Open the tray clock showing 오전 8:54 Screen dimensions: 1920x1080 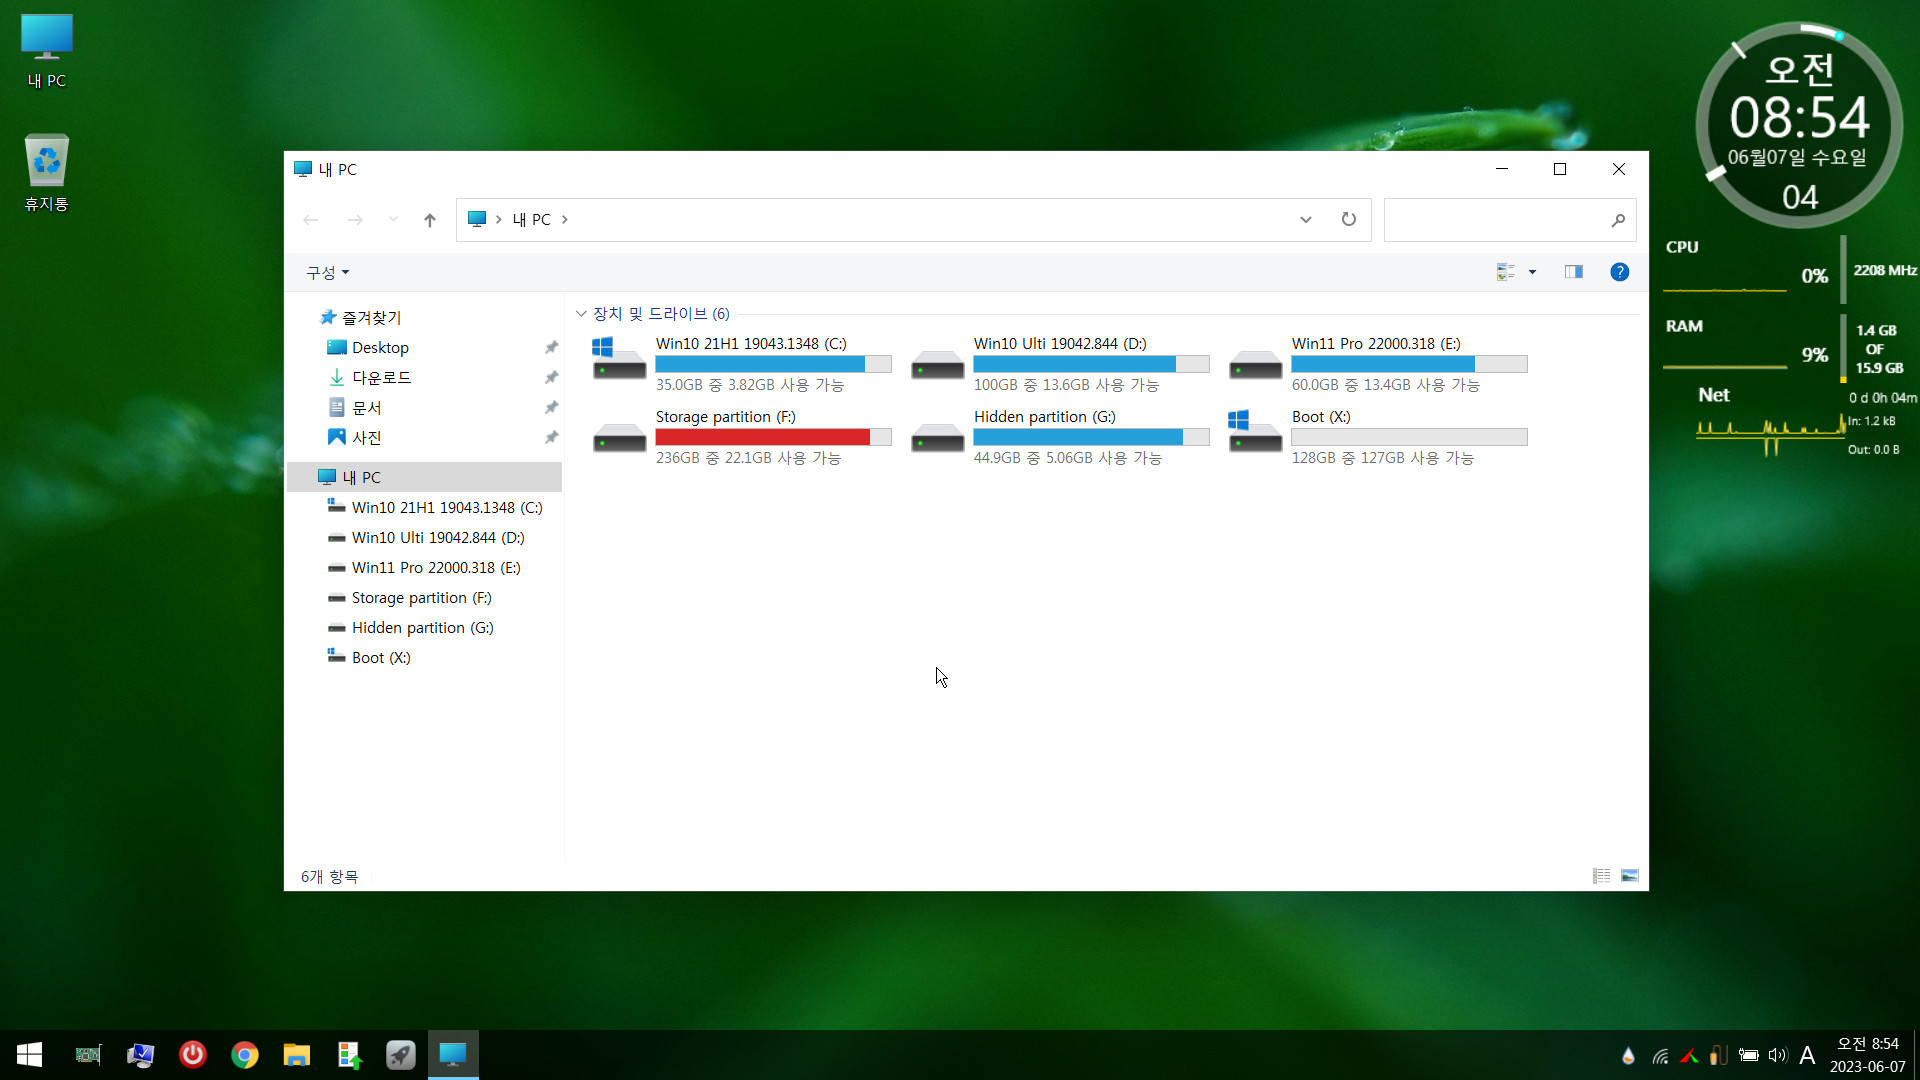(x=1868, y=1055)
